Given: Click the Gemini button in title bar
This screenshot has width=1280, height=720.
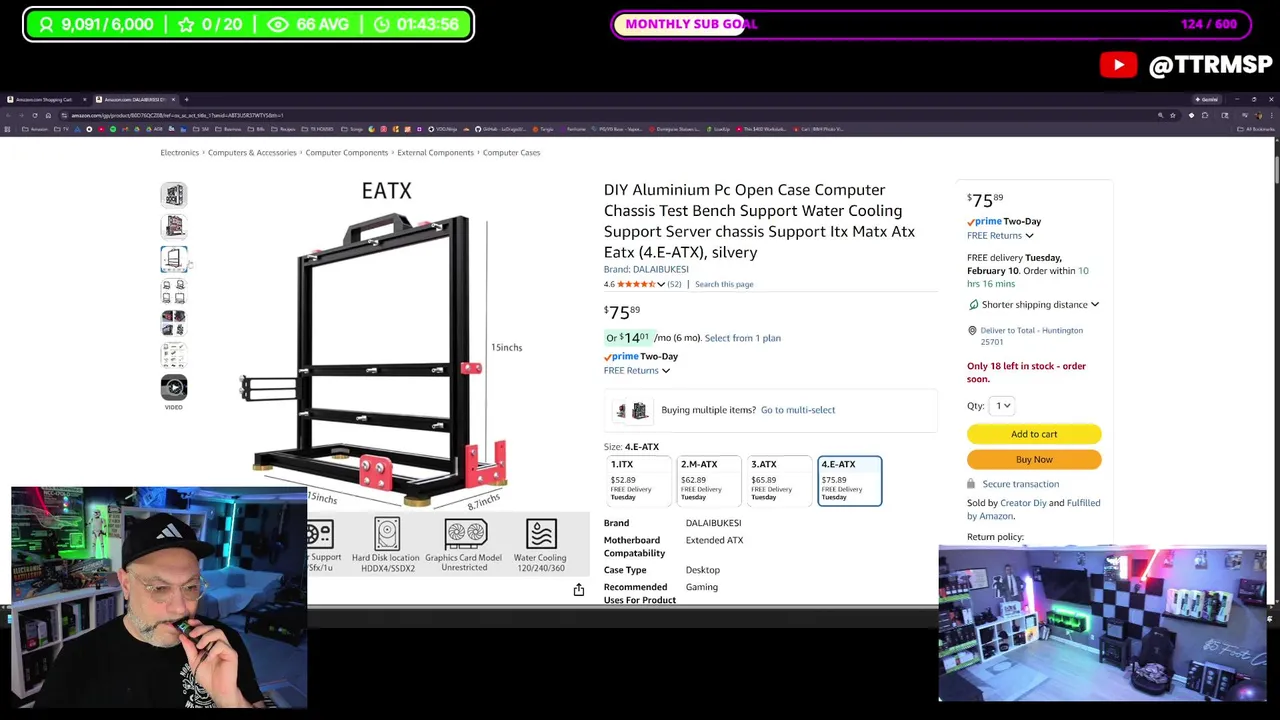Looking at the screenshot, I should point(1206,99).
